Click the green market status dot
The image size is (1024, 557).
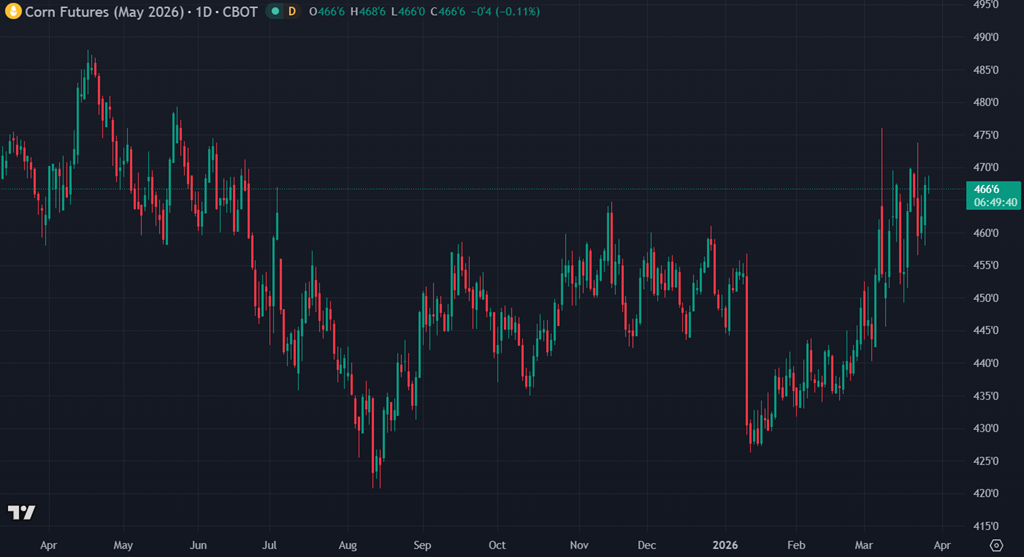(x=275, y=11)
